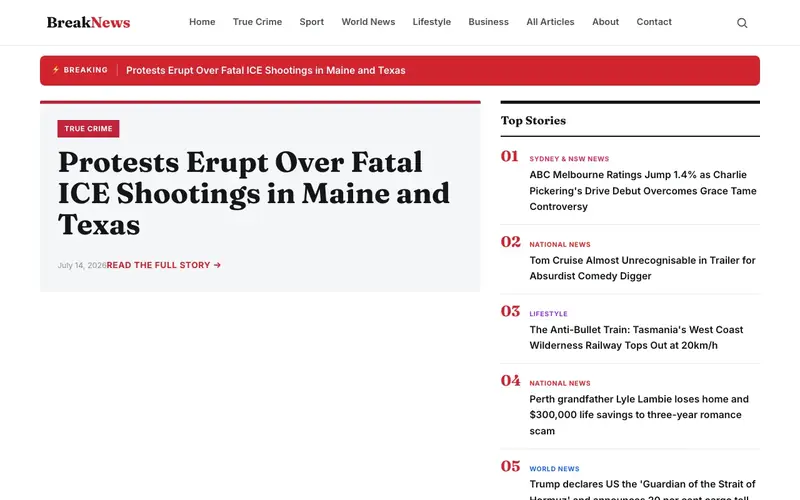800x500 pixels.
Task: Click the breaking banner headline text
Action: [266, 70]
